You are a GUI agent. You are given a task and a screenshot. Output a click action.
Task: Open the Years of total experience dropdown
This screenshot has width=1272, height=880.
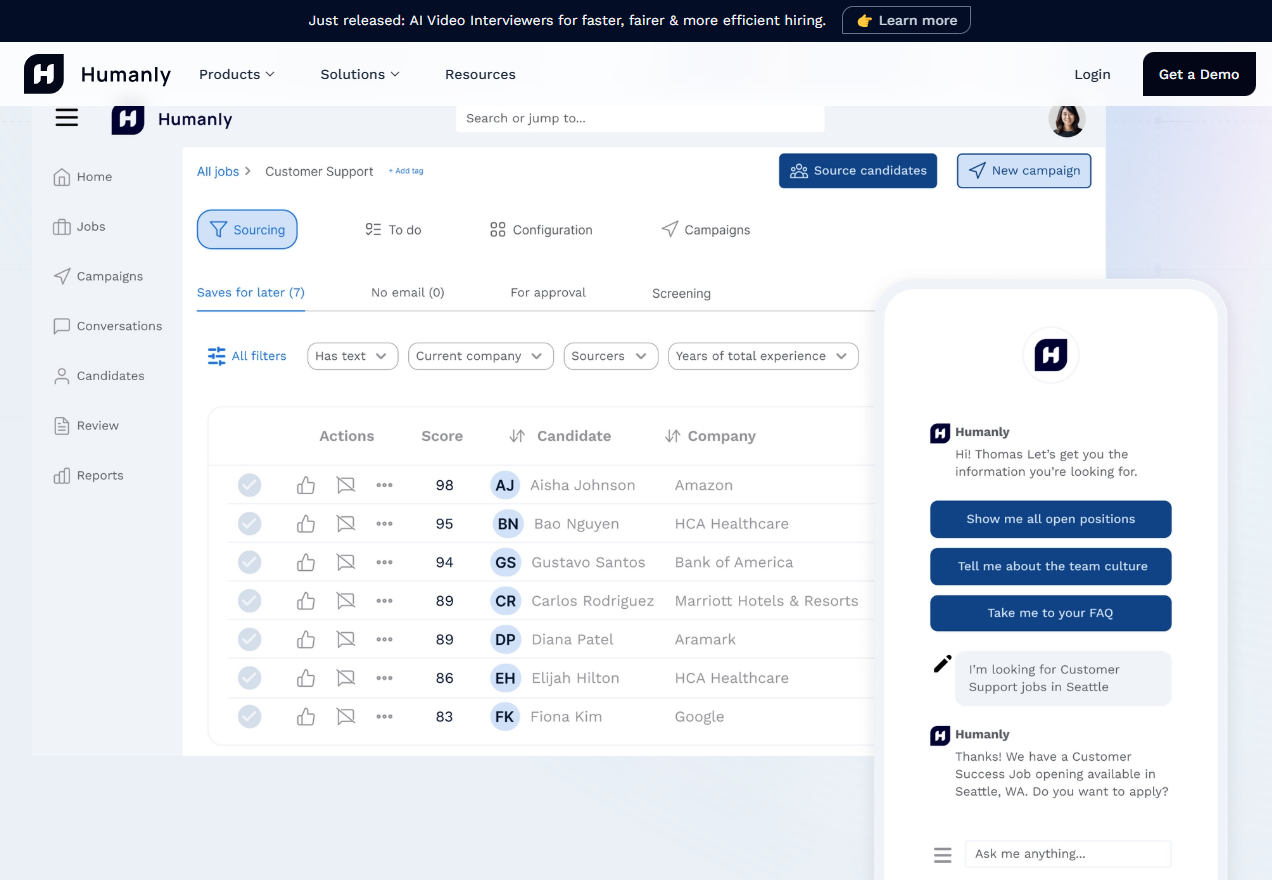click(762, 356)
